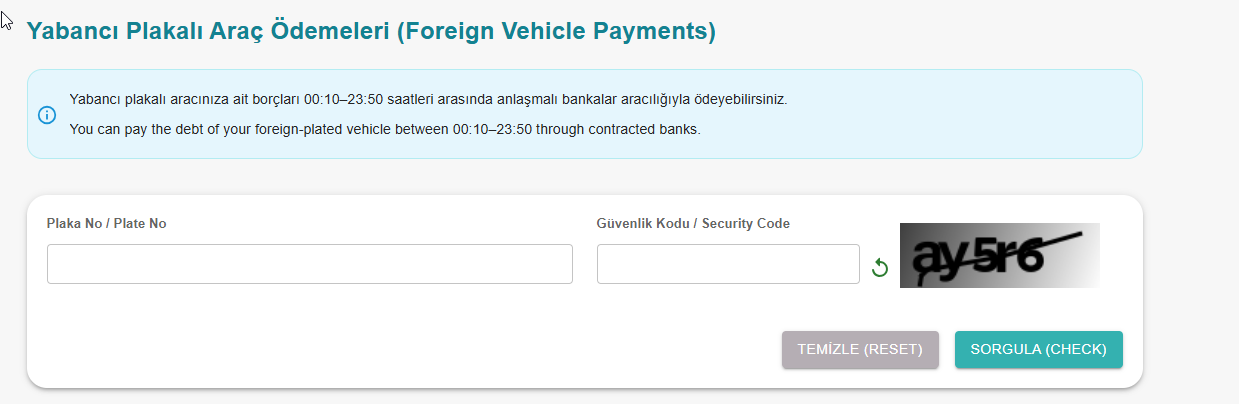1239x404 pixels.
Task: Click into the Security Code input box
Action: click(x=727, y=264)
